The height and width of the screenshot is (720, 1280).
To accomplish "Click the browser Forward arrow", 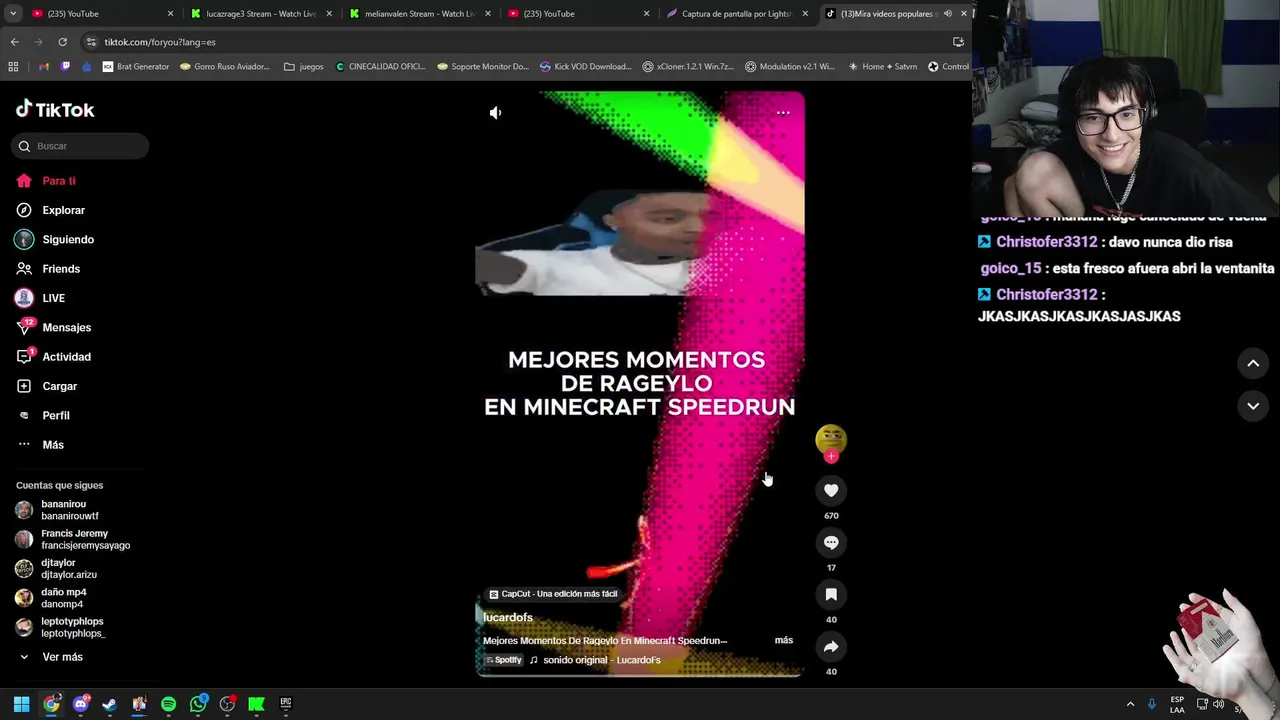I will pos(38,42).
